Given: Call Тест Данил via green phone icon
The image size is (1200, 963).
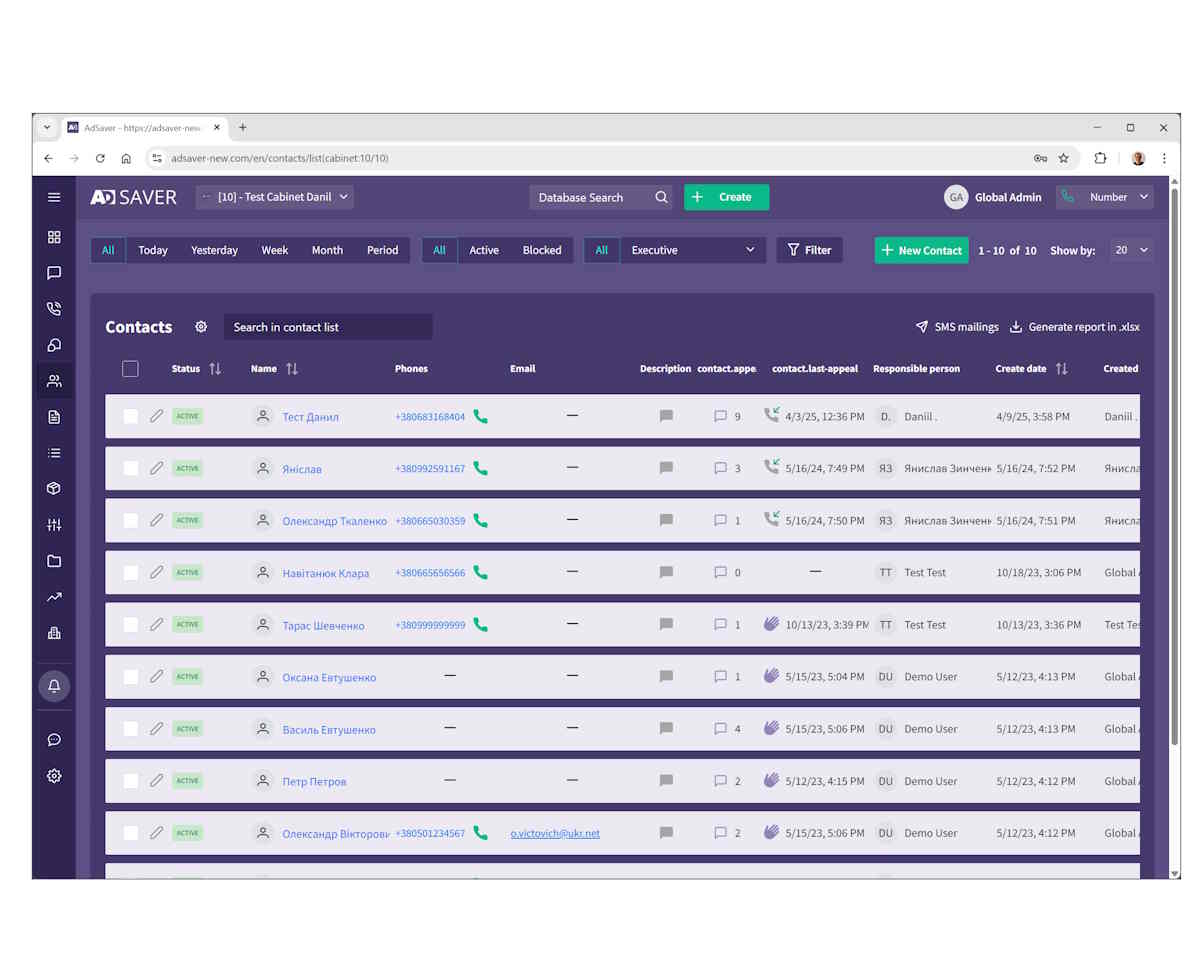Looking at the screenshot, I should click(x=480, y=417).
